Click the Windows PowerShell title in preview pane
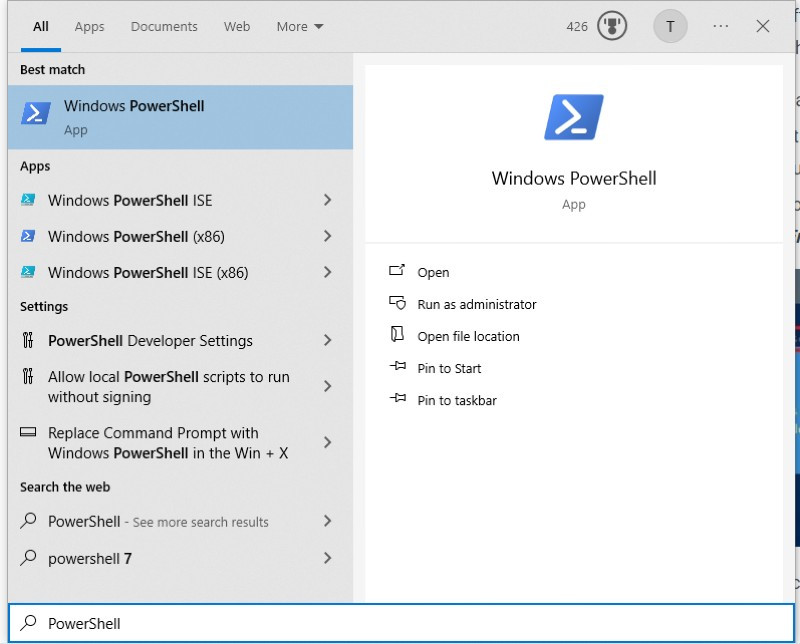Viewport: 800px width, 644px height. point(574,178)
